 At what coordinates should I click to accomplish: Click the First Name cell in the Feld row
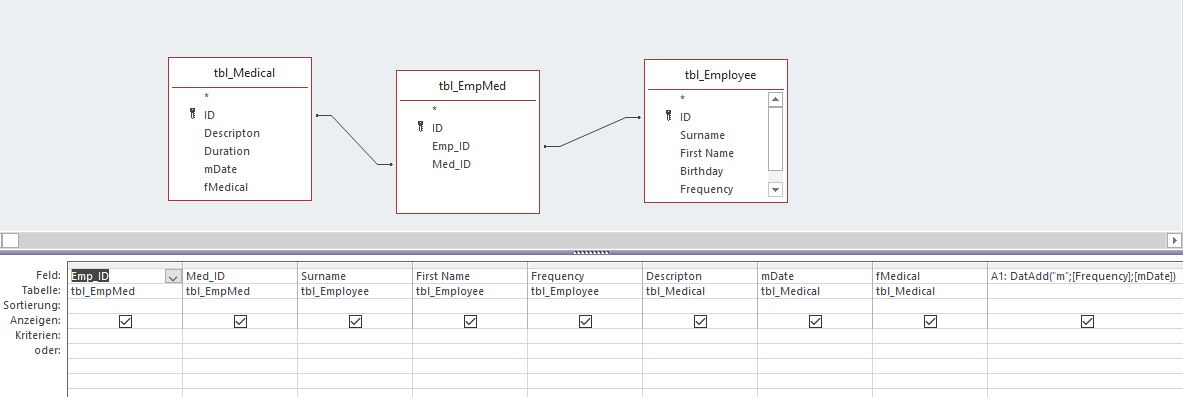pos(470,276)
